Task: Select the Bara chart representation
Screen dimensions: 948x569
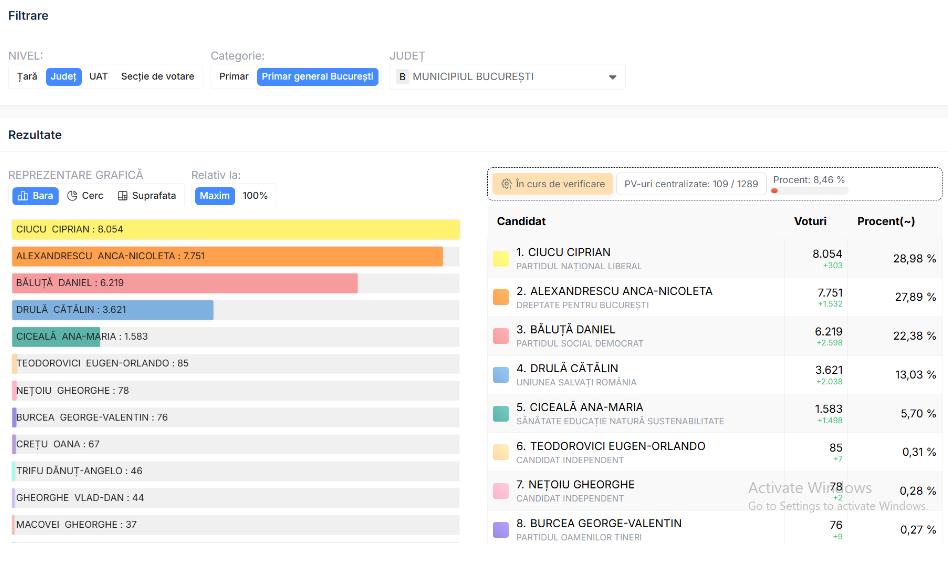Action: 36,196
